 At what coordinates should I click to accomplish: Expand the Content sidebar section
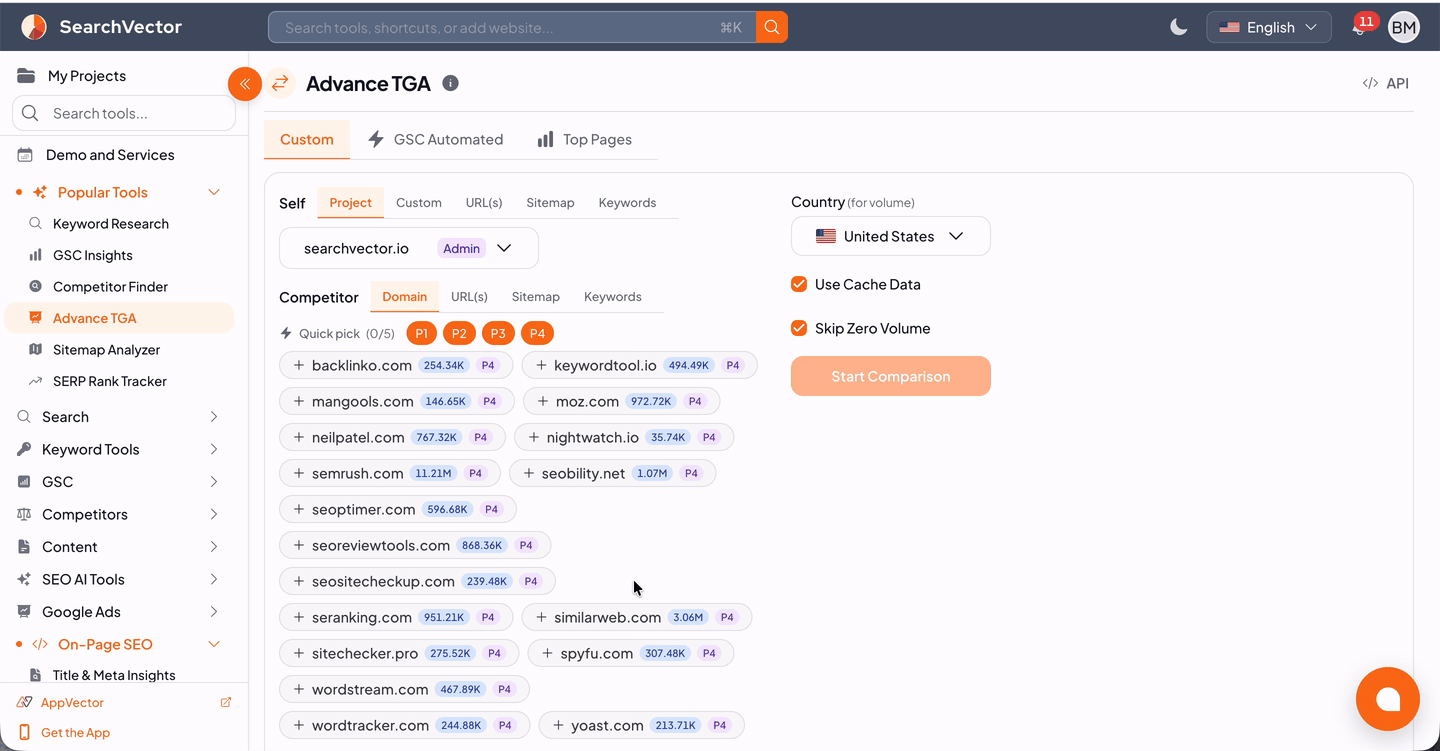(213, 547)
